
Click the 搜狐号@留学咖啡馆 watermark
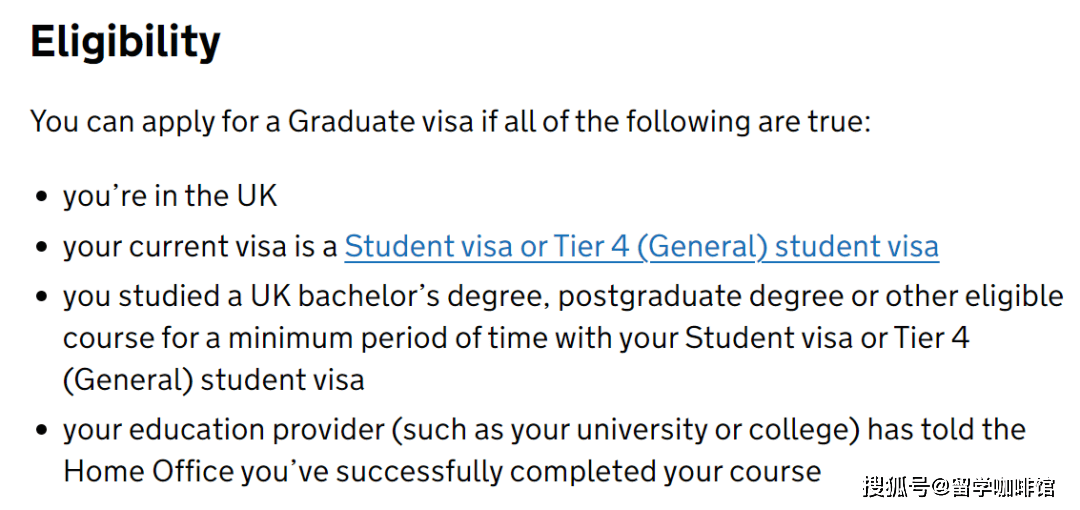[959, 486]
